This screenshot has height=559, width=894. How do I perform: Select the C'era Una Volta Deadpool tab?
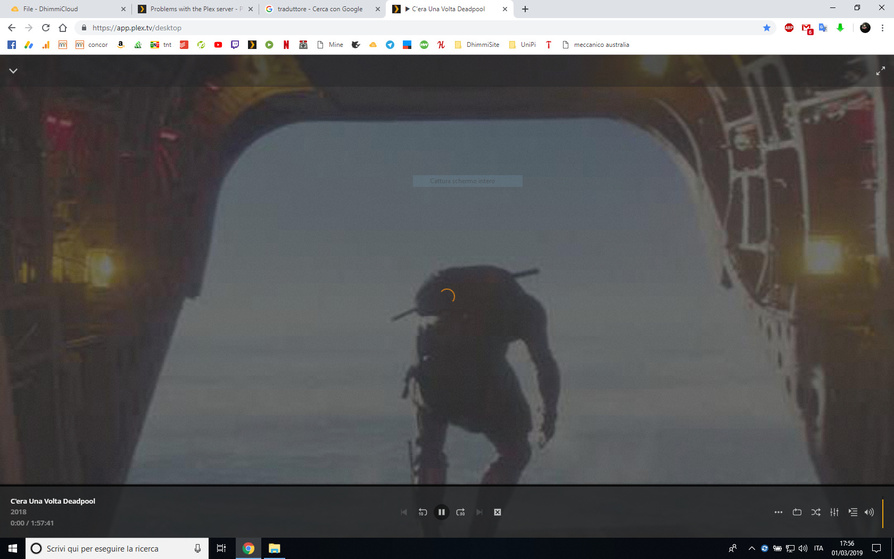tap(450, 9)
